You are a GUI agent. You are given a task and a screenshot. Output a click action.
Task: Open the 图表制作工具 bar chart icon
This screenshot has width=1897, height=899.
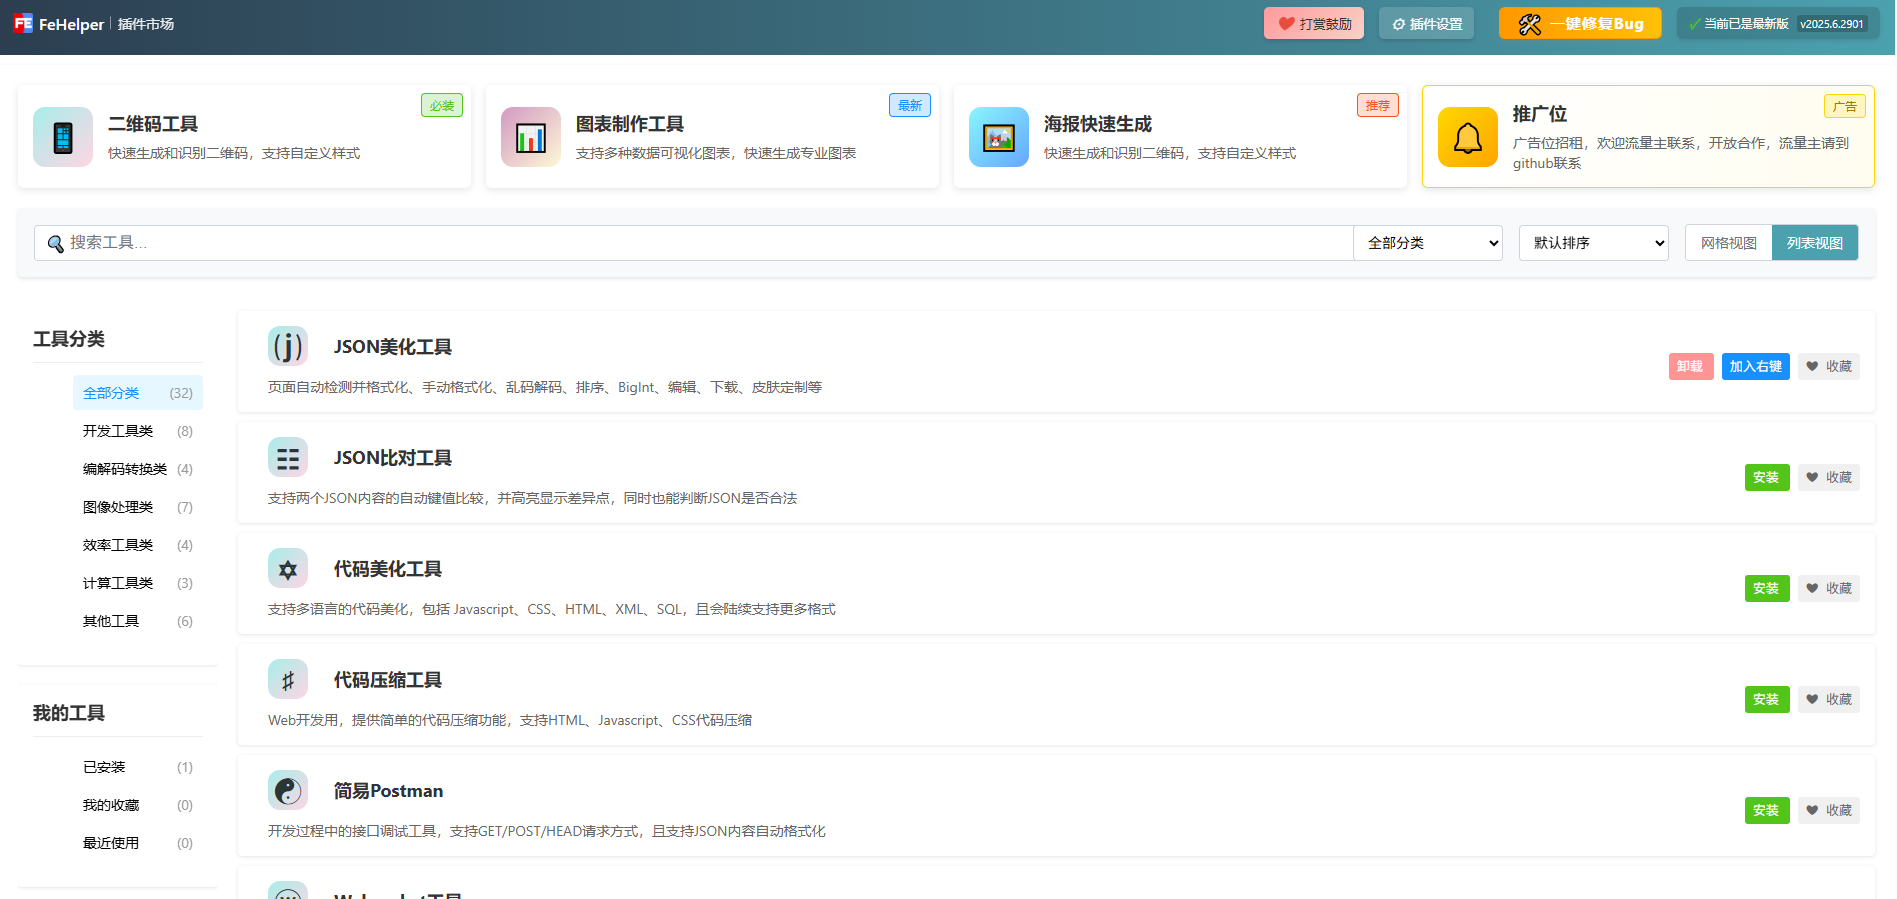click(x=531, y=137)
